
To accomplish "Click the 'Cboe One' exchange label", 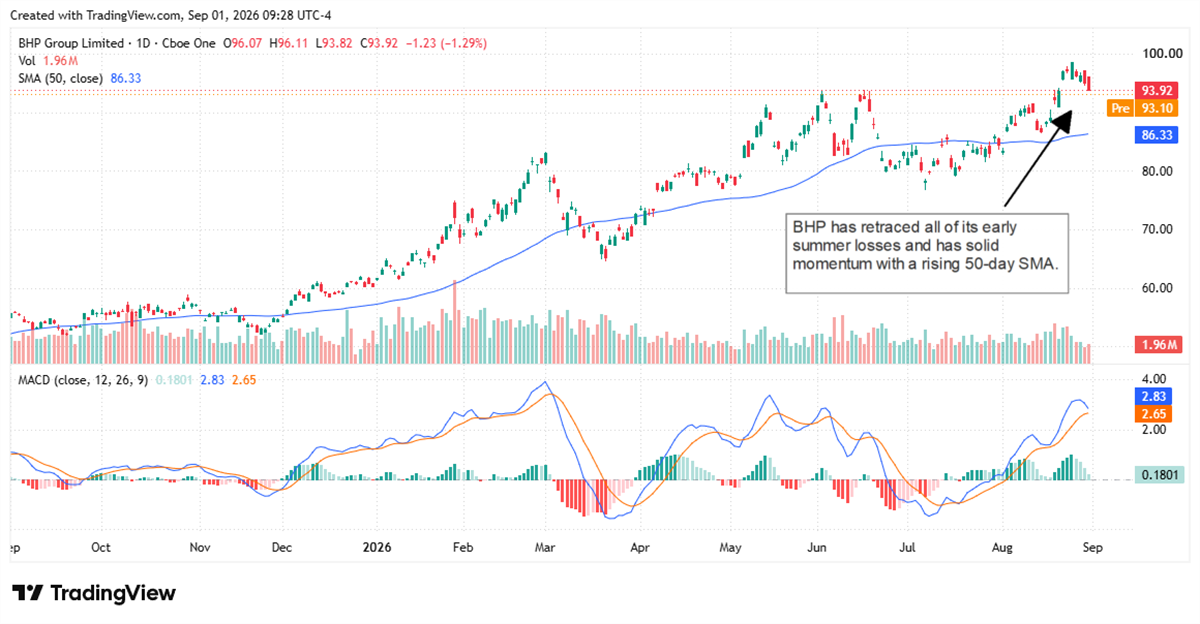I will (187, 43).
